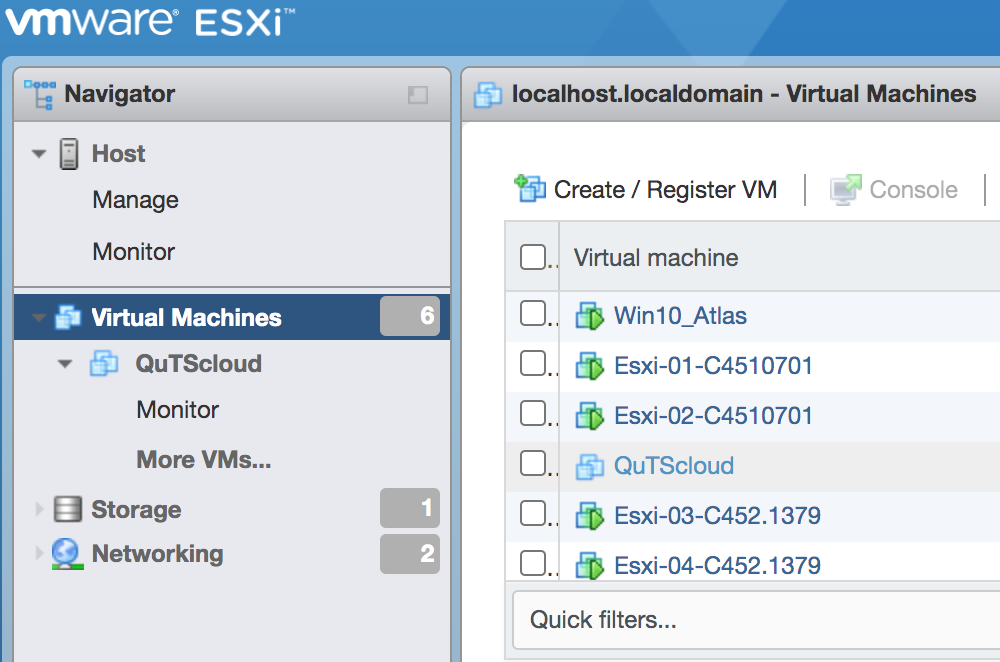
Task: Open the Quick filters dropdown
Action: point(756,620)
